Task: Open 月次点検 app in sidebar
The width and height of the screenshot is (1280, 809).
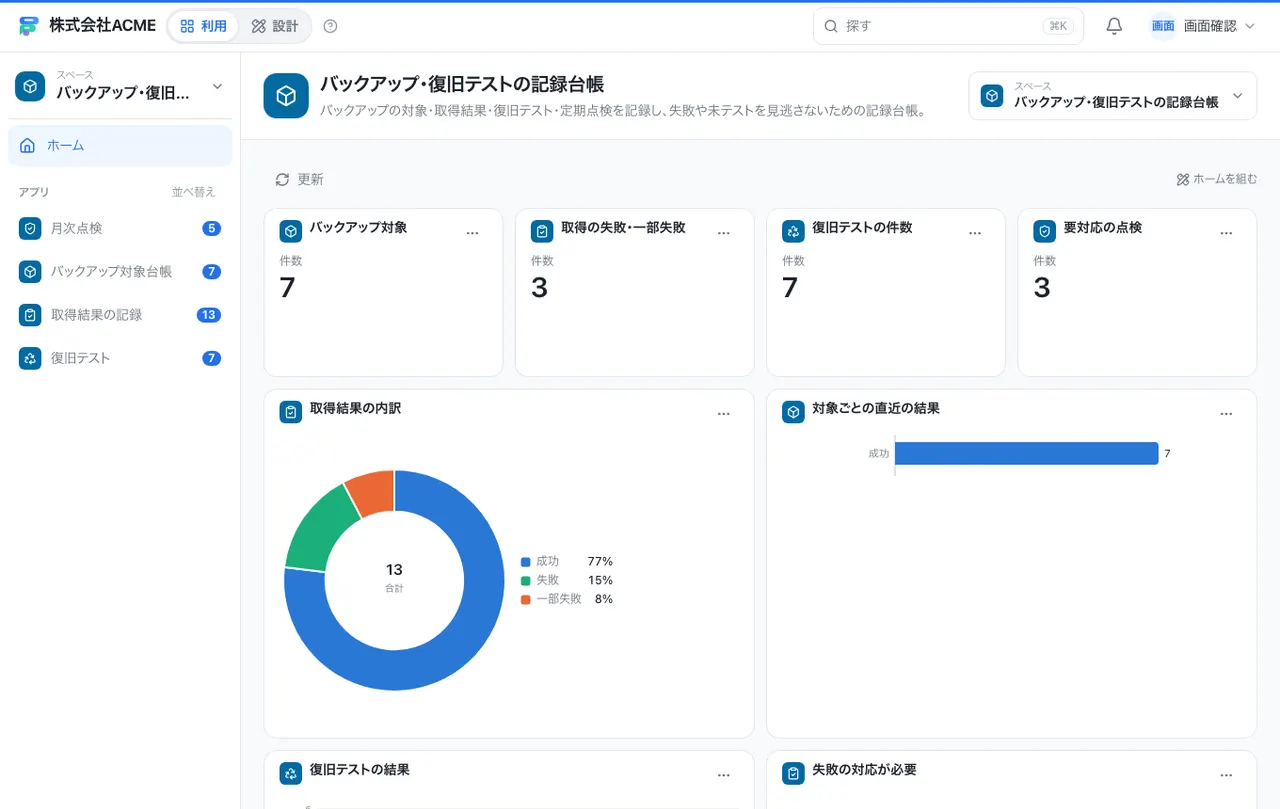Action: [120, 228]
